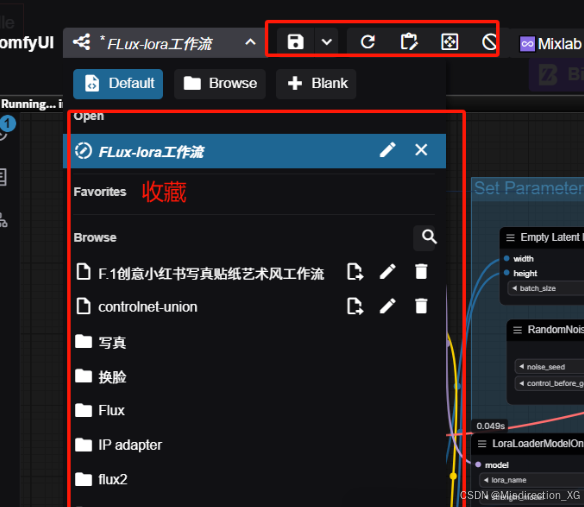Screen dimensions: 584x507
Task: Change control_before_generate with left arrow
Action: click(x=521, y=383)
